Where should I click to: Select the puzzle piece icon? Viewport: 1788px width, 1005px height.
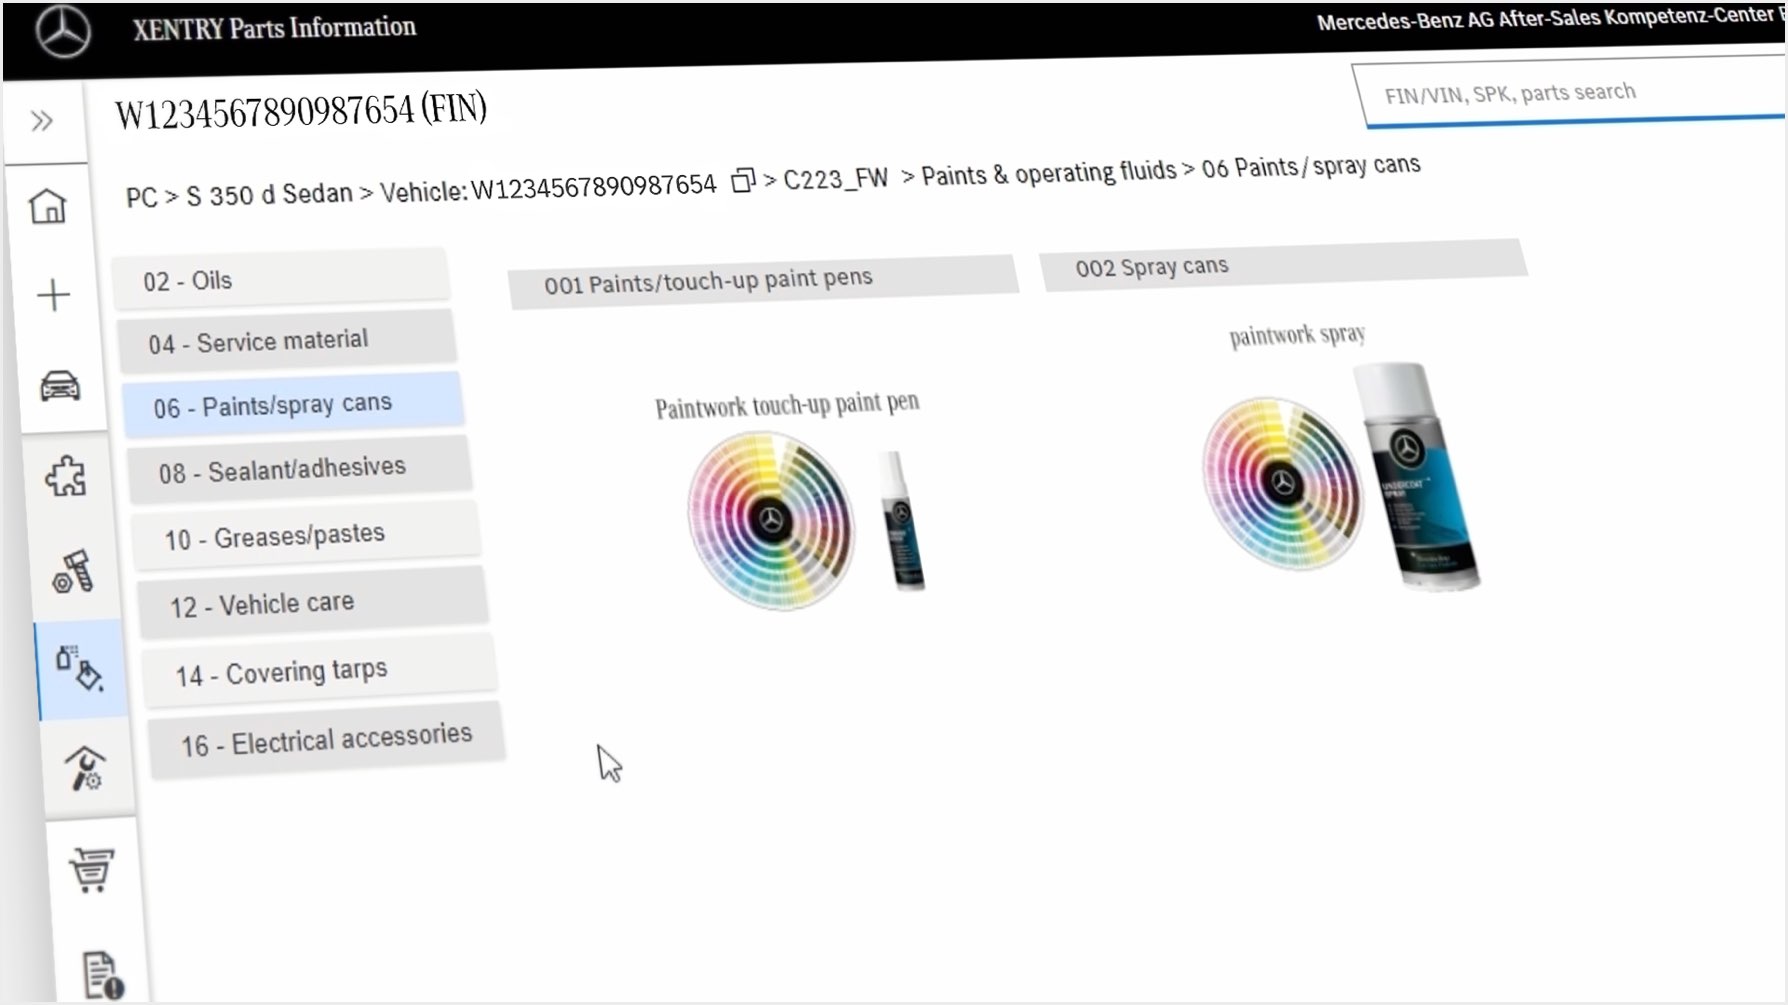coord(66,477)
